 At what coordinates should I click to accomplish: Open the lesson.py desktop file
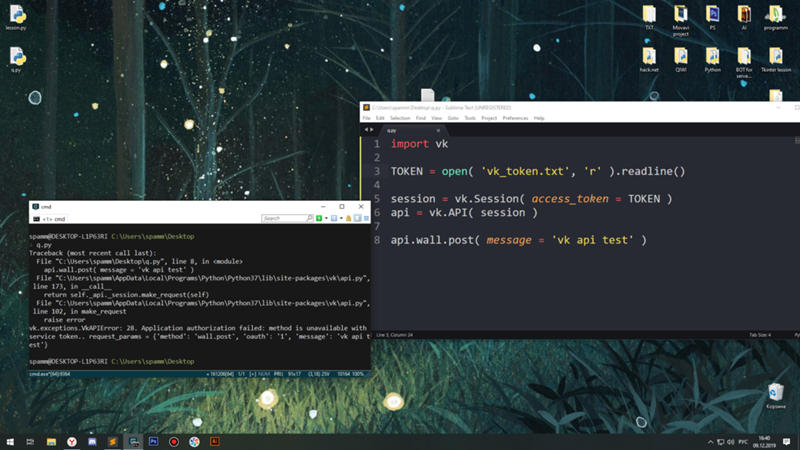point(16,15)
